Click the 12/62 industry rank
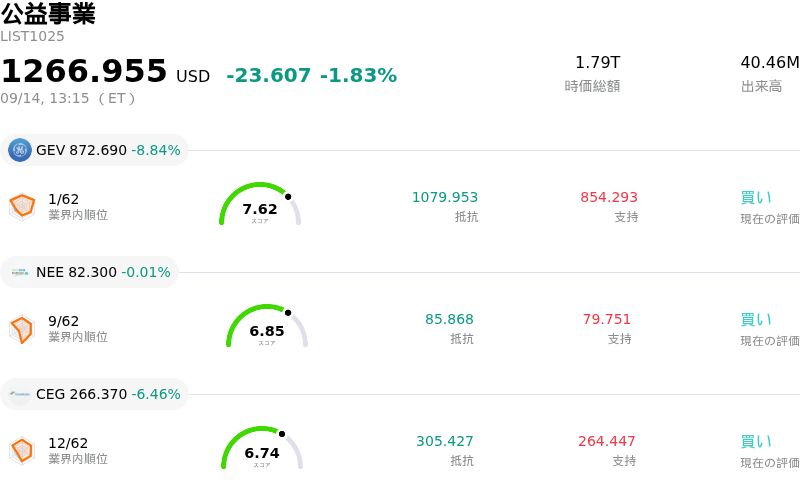The width and height of the screenshot is (800, 488). [68, 443]
